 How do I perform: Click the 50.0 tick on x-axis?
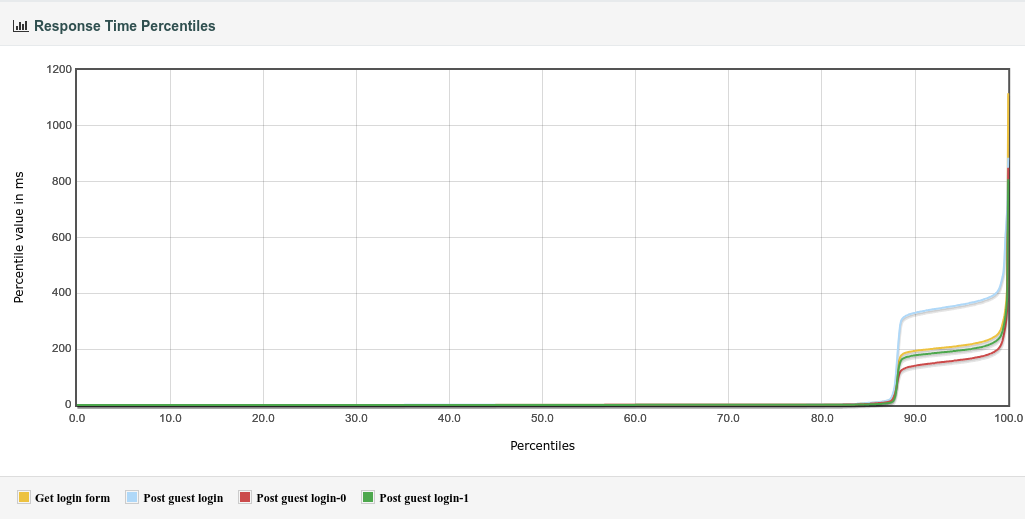click(543, 418)
